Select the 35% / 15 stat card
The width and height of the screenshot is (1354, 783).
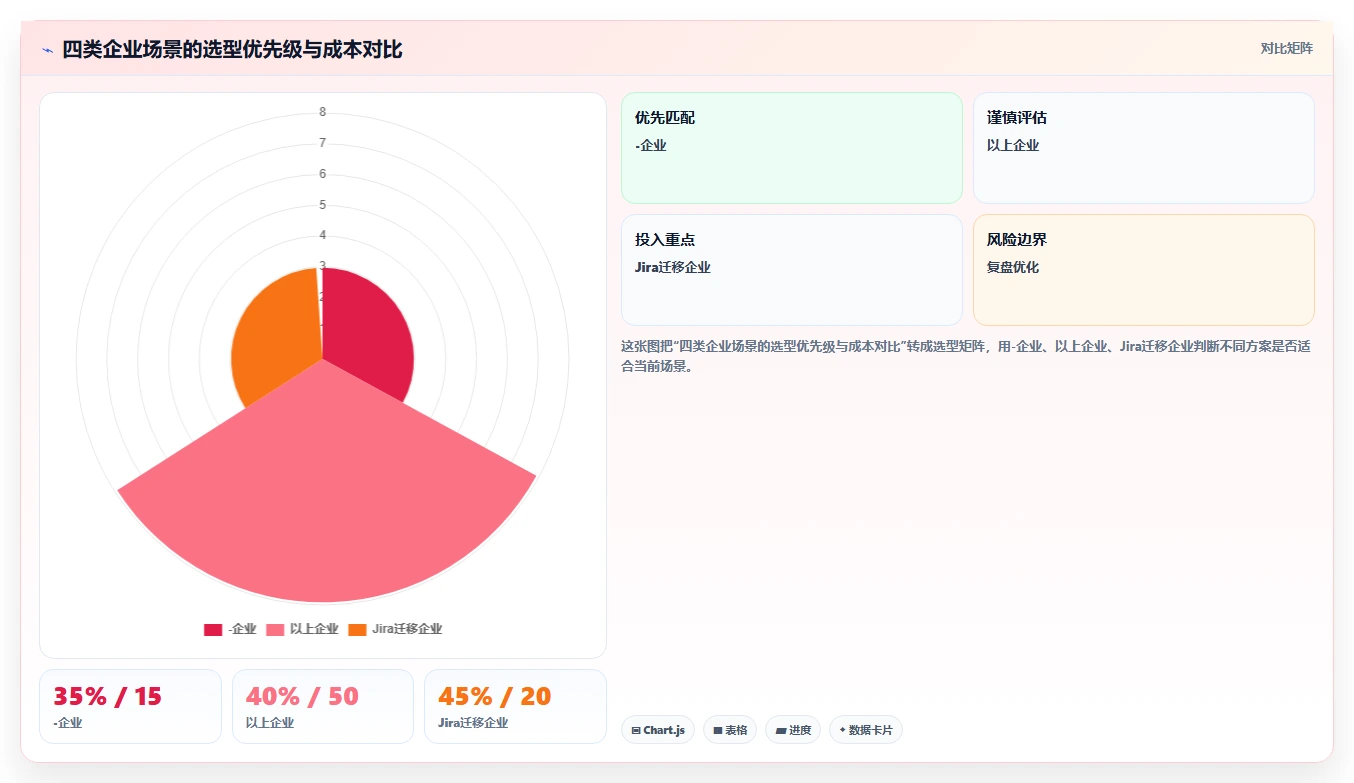tap(130, 706)
